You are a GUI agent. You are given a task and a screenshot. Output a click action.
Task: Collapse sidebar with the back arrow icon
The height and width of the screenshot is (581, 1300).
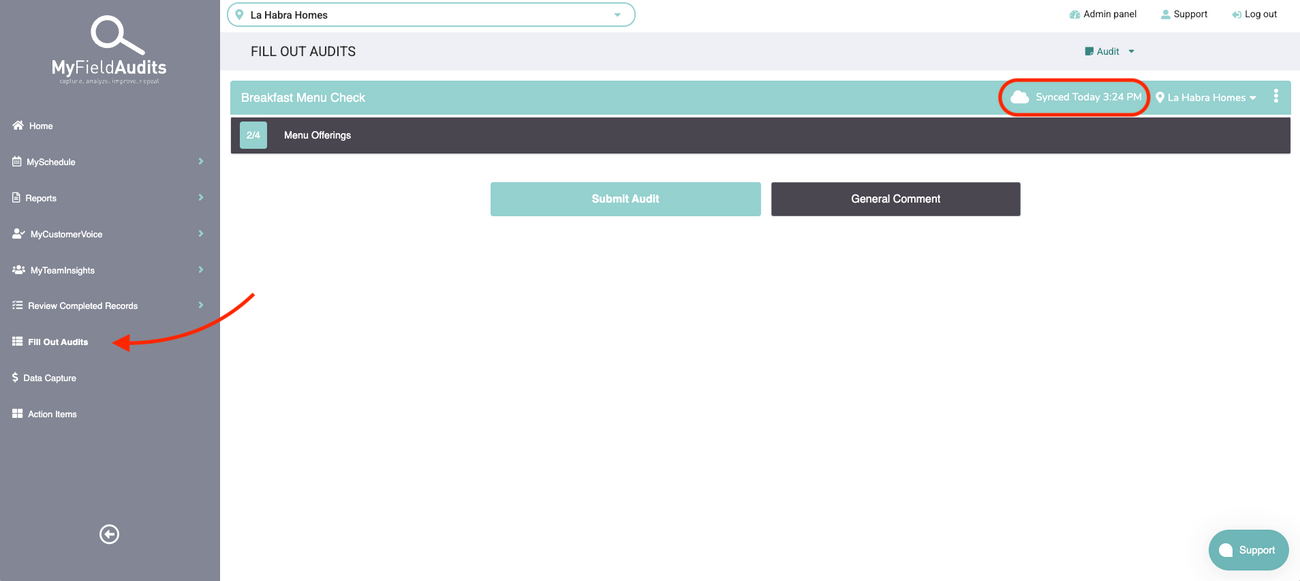tap(110, 535)
